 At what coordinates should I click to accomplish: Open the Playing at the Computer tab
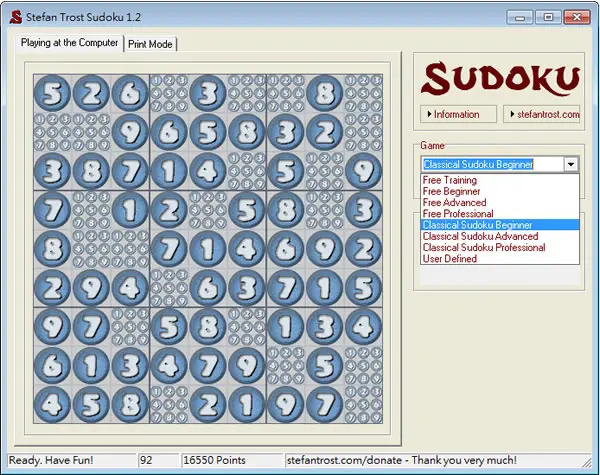point(69,42)
